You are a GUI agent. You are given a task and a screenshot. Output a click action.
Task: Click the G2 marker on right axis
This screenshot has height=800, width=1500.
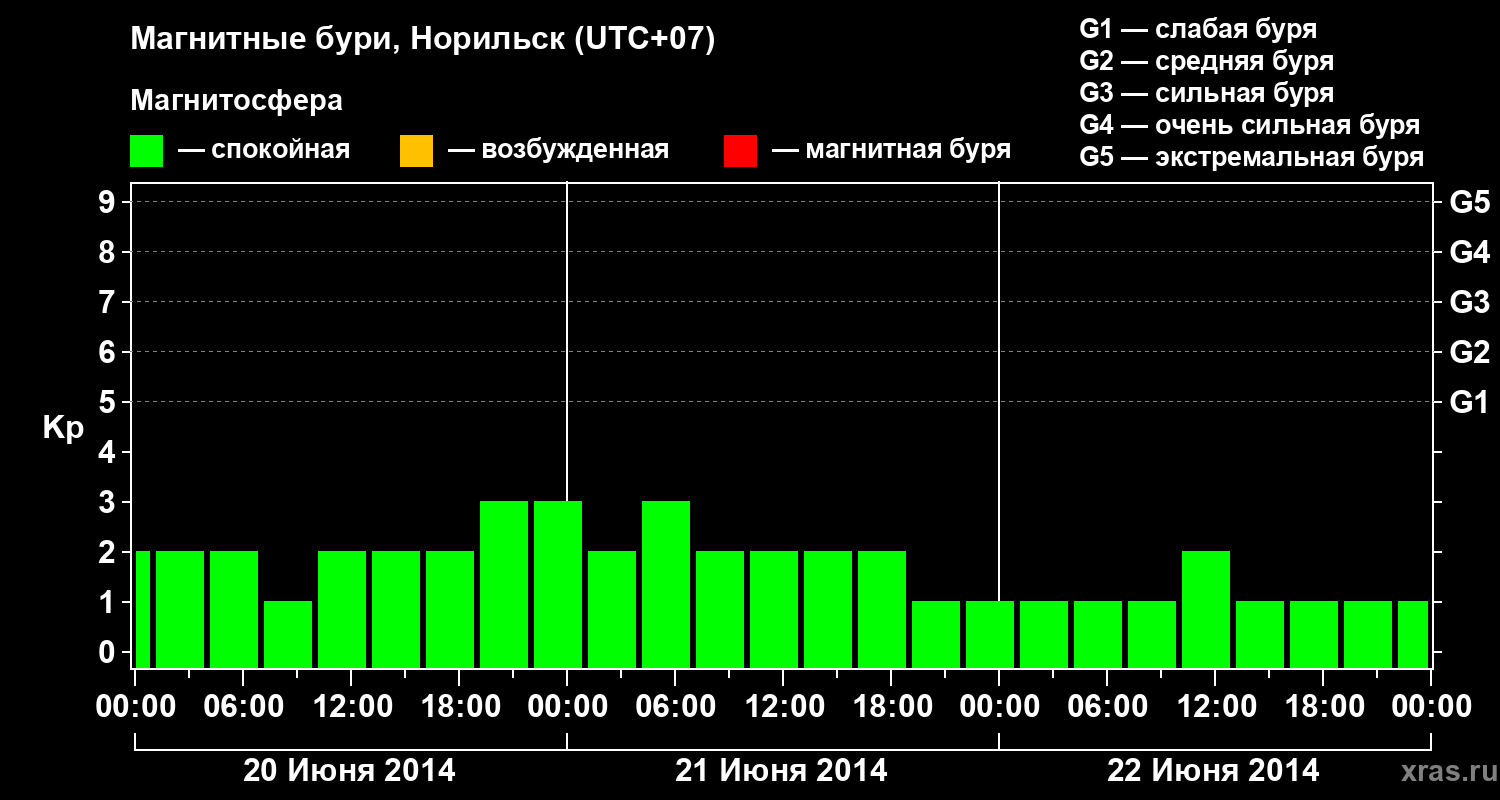(1469, 353)
